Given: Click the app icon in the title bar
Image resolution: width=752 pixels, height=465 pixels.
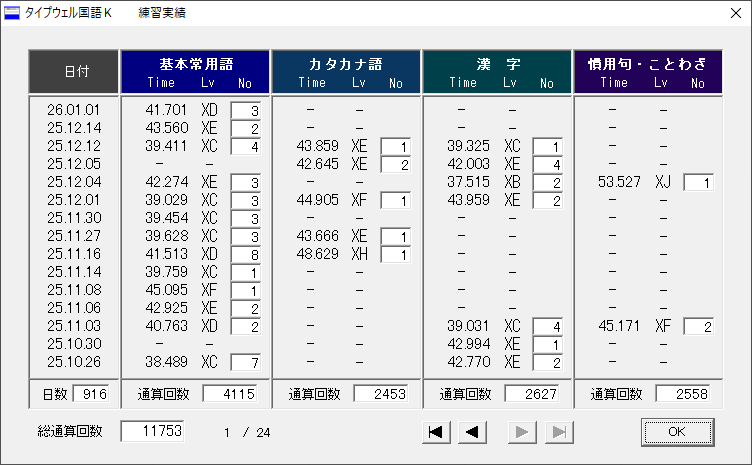Looking at the screenshot, I should (x=12, y=13).
